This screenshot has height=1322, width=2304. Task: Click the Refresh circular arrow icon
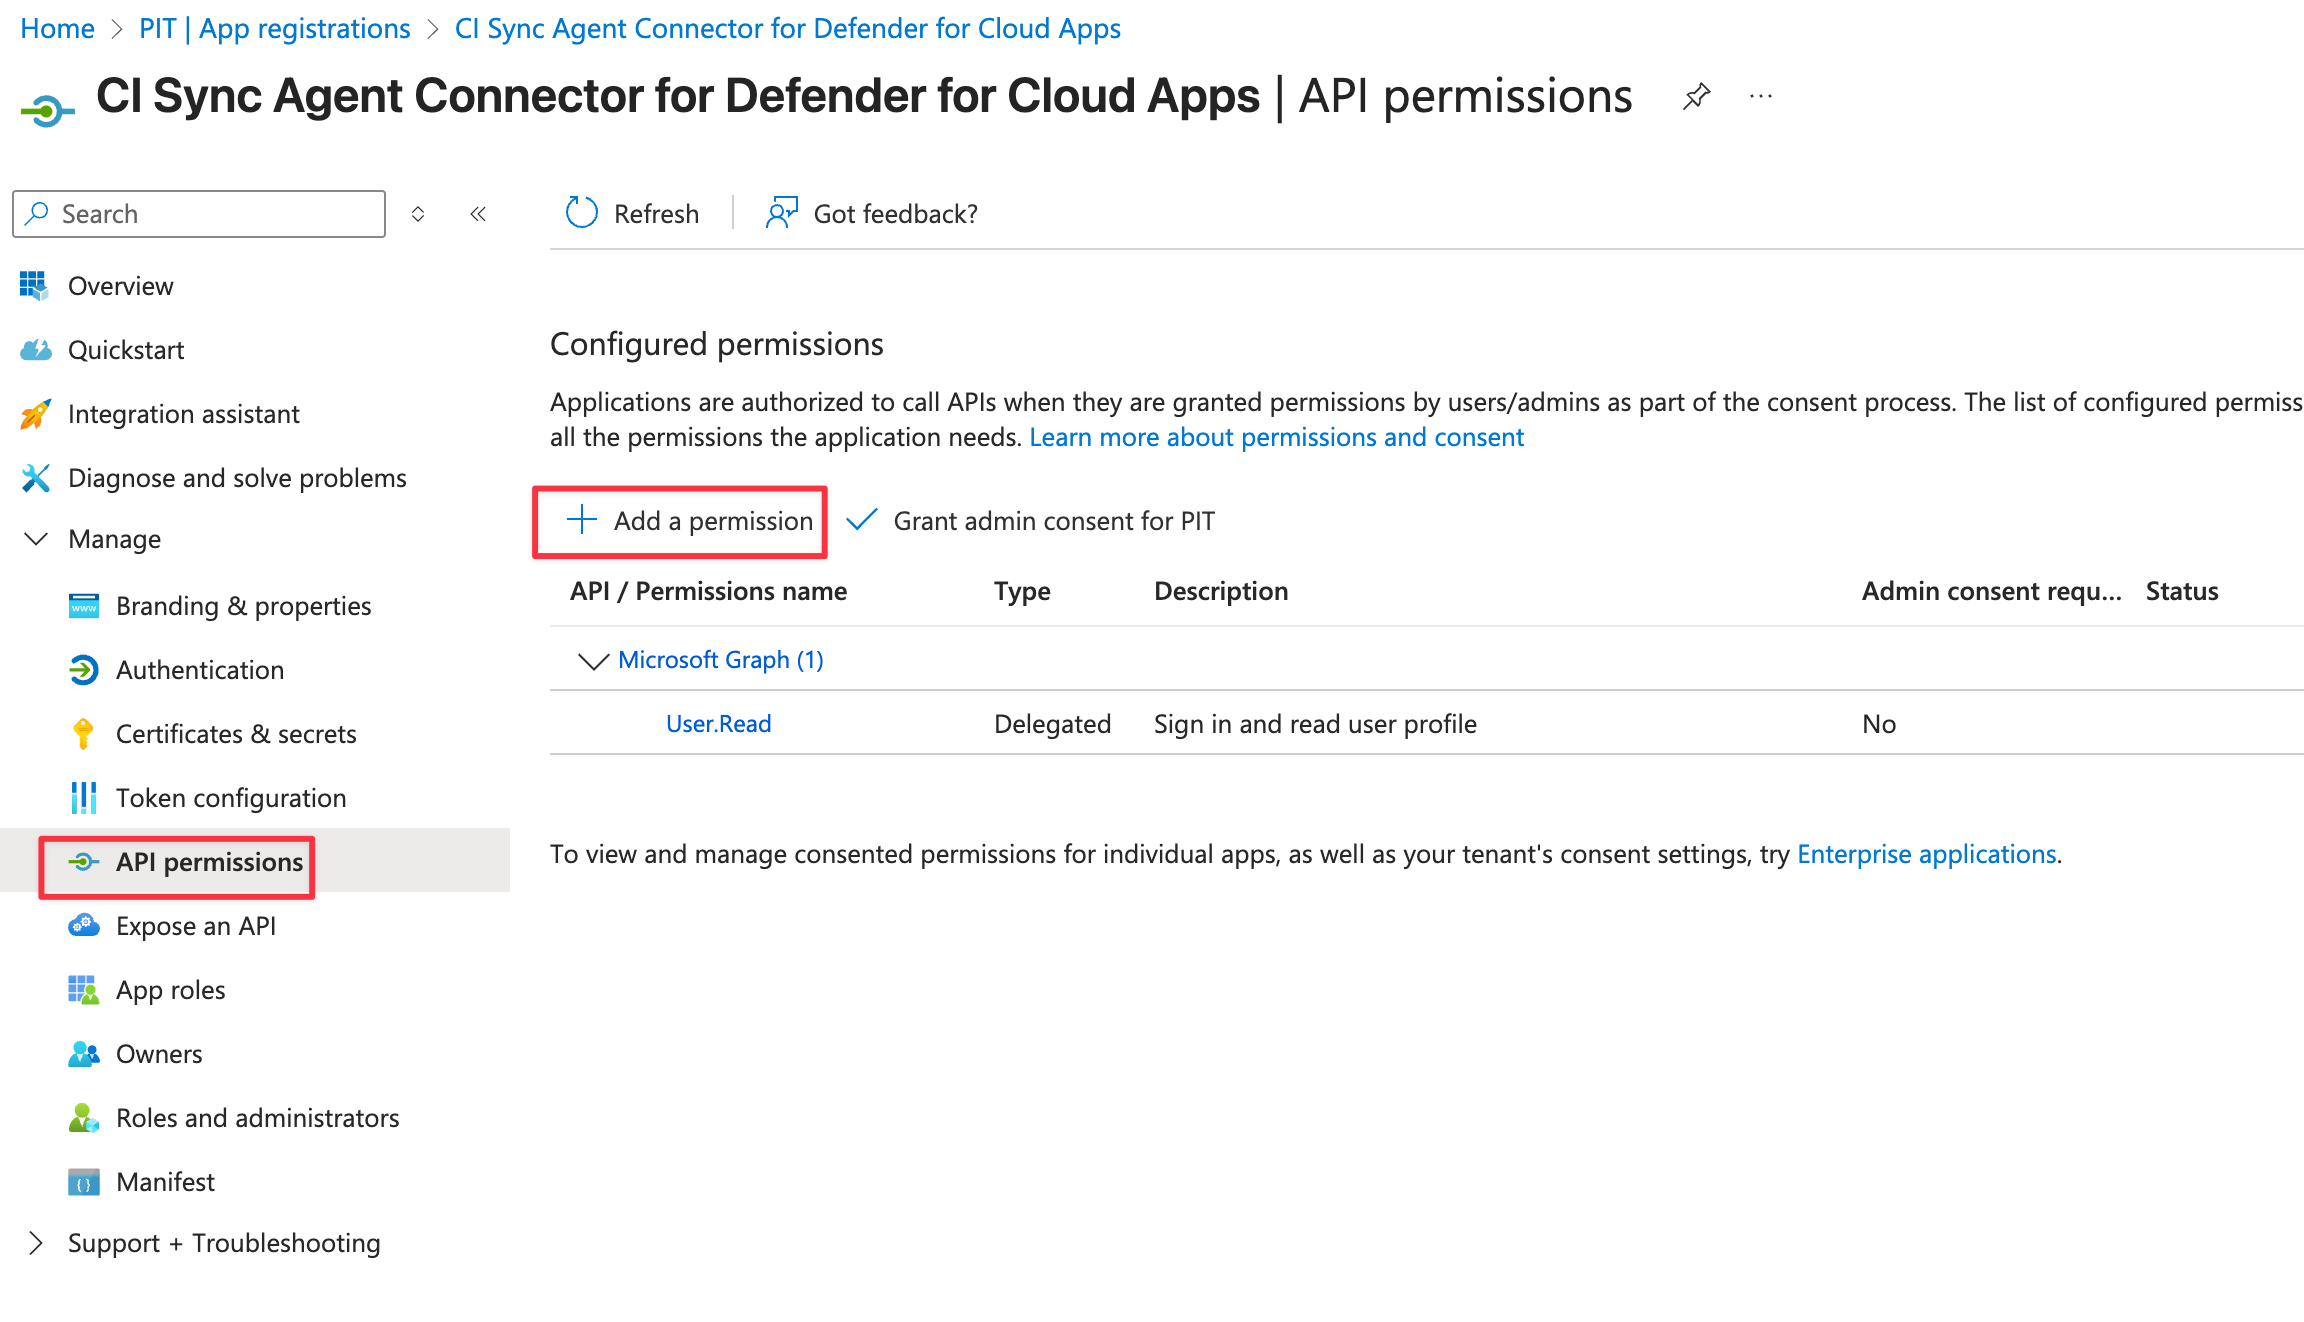tap(581, 213)
